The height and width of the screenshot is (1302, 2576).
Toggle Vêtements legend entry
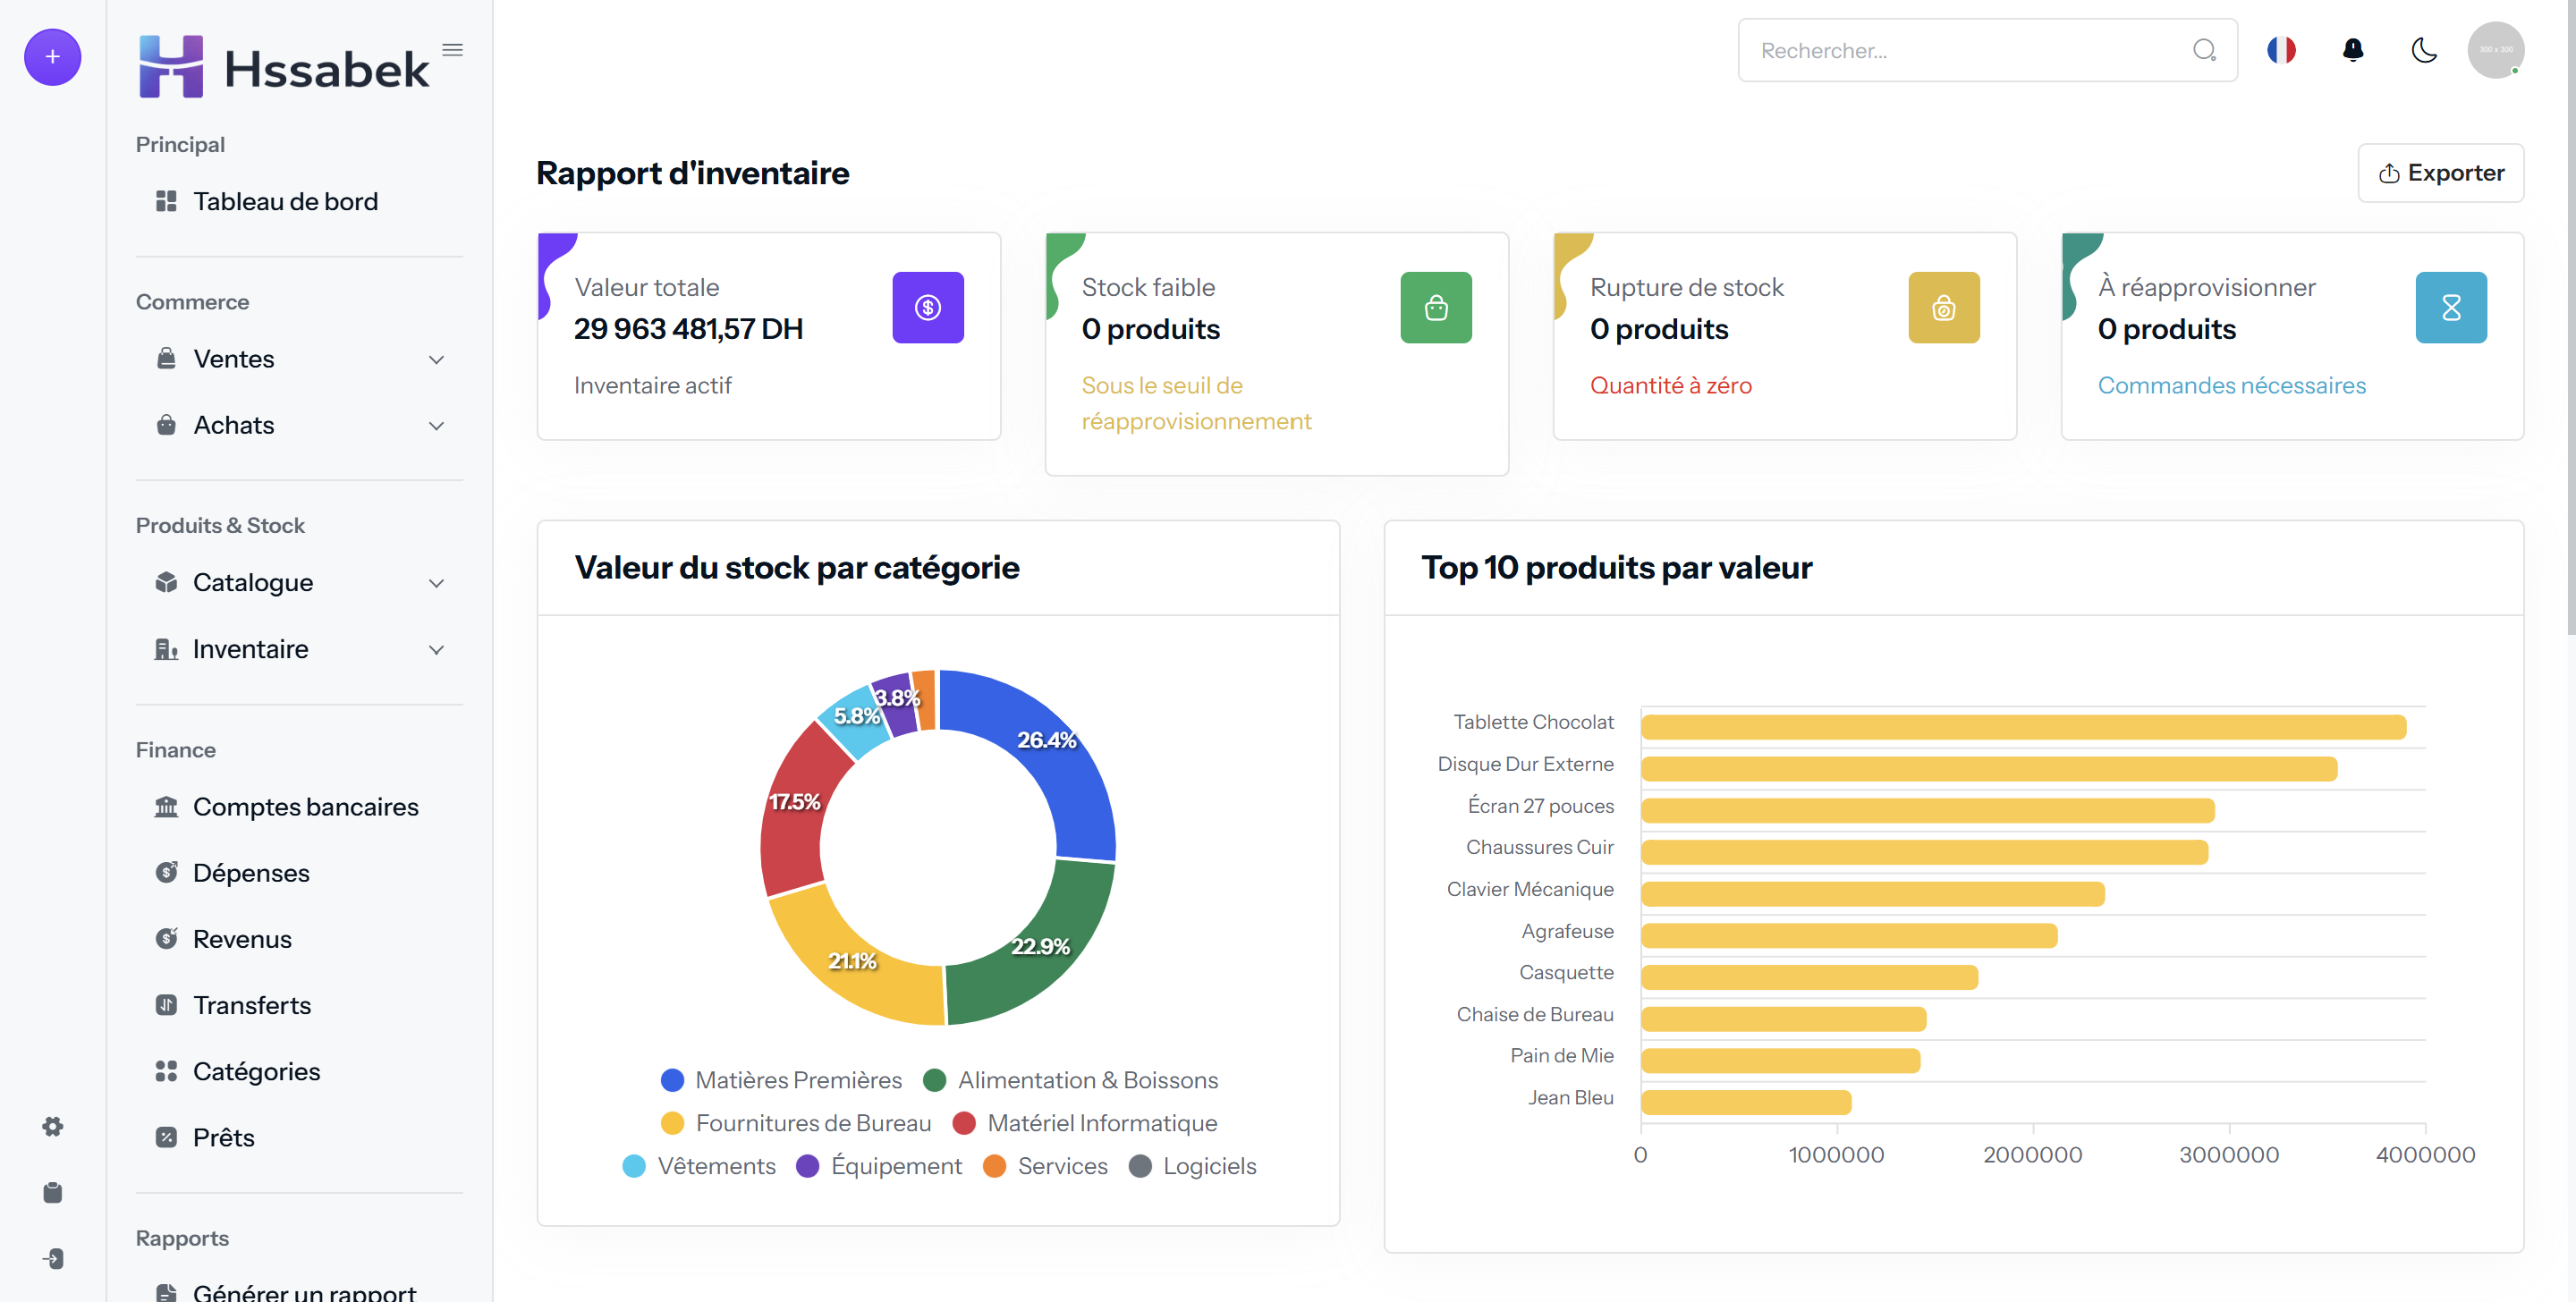(698, 1166)
